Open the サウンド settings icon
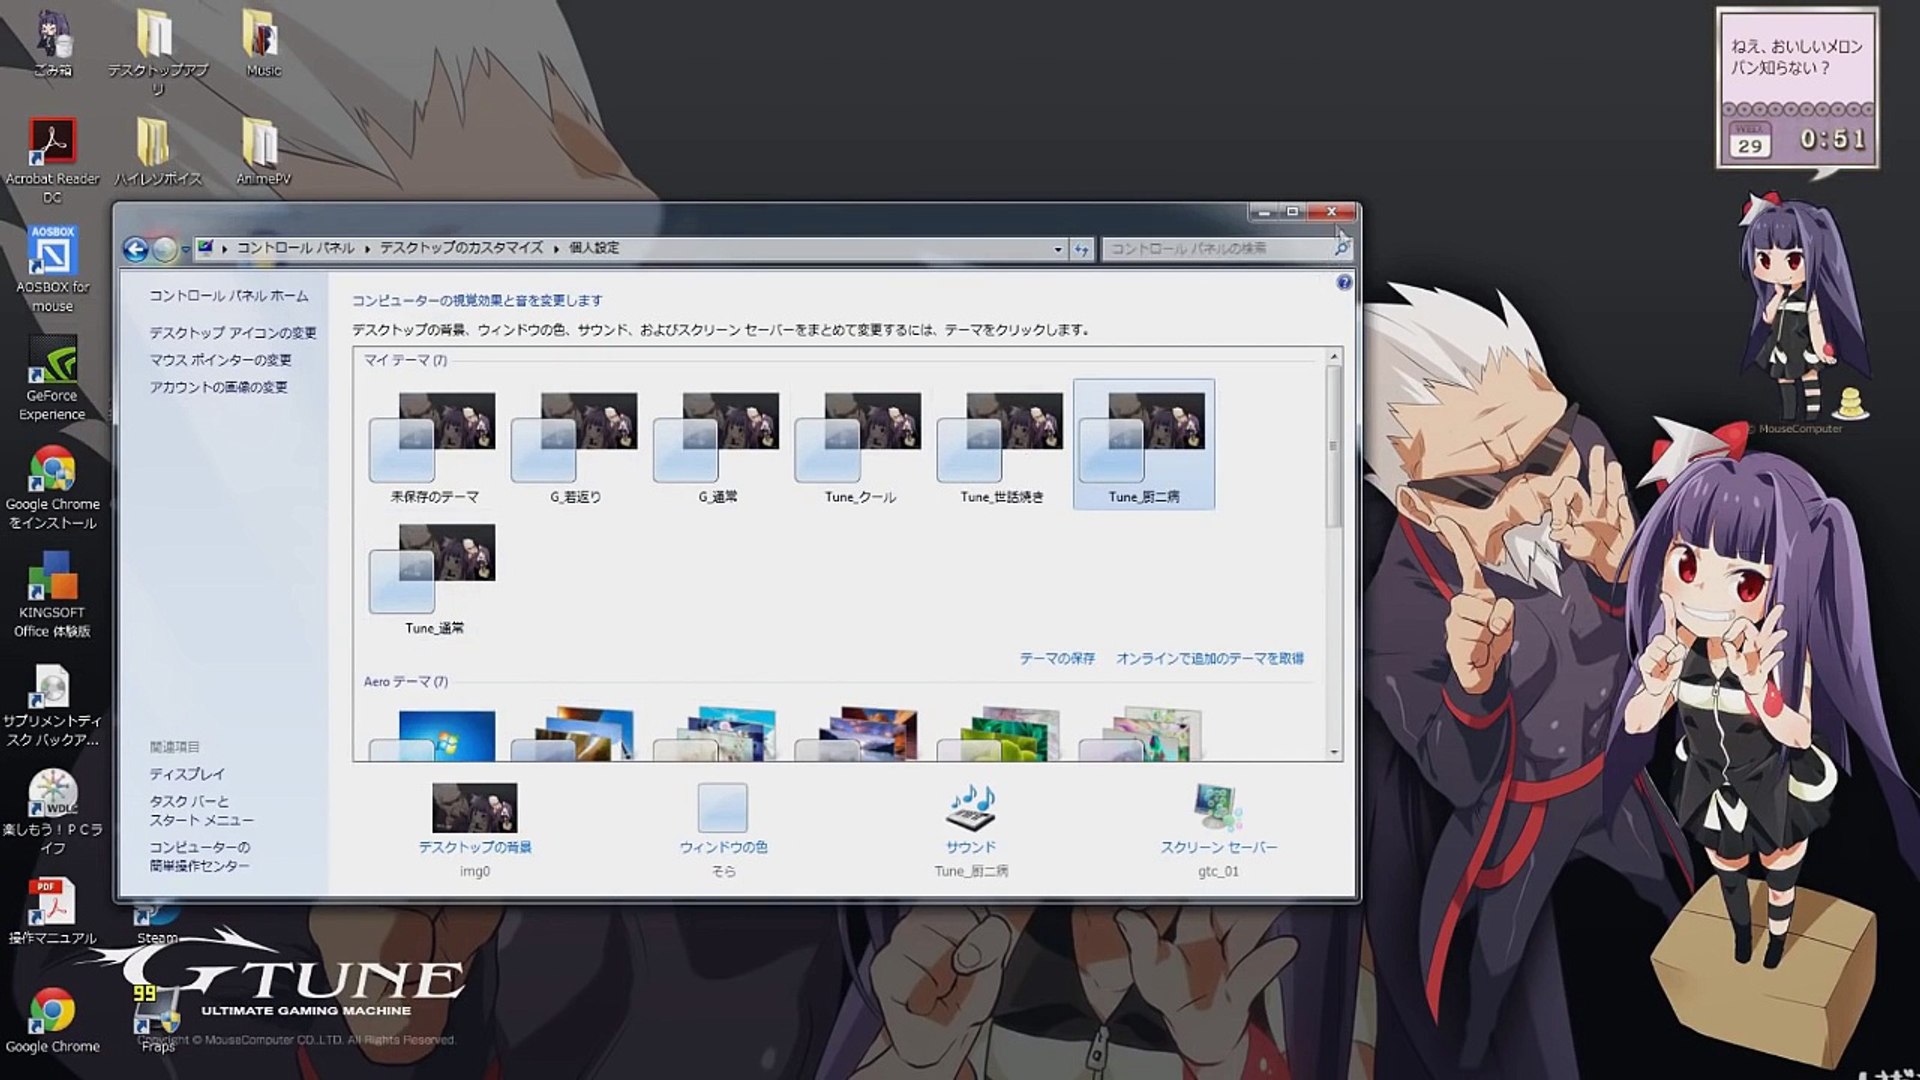1920x1080 pixels. 971,808
